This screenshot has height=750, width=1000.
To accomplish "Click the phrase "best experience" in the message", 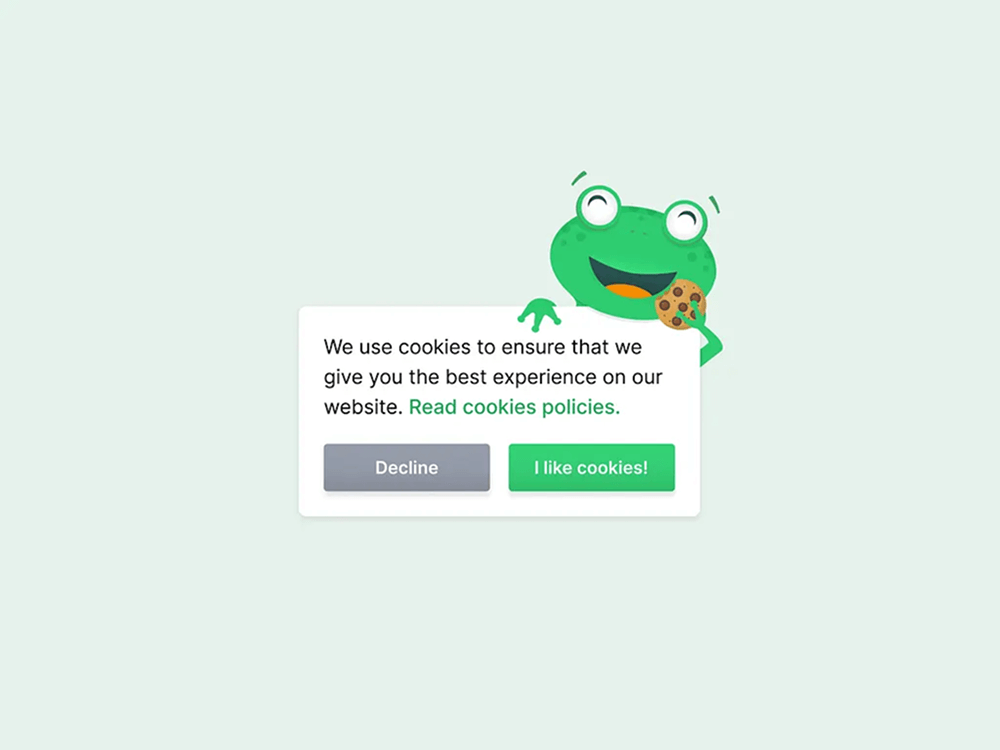I will click(x=520, y=377).
